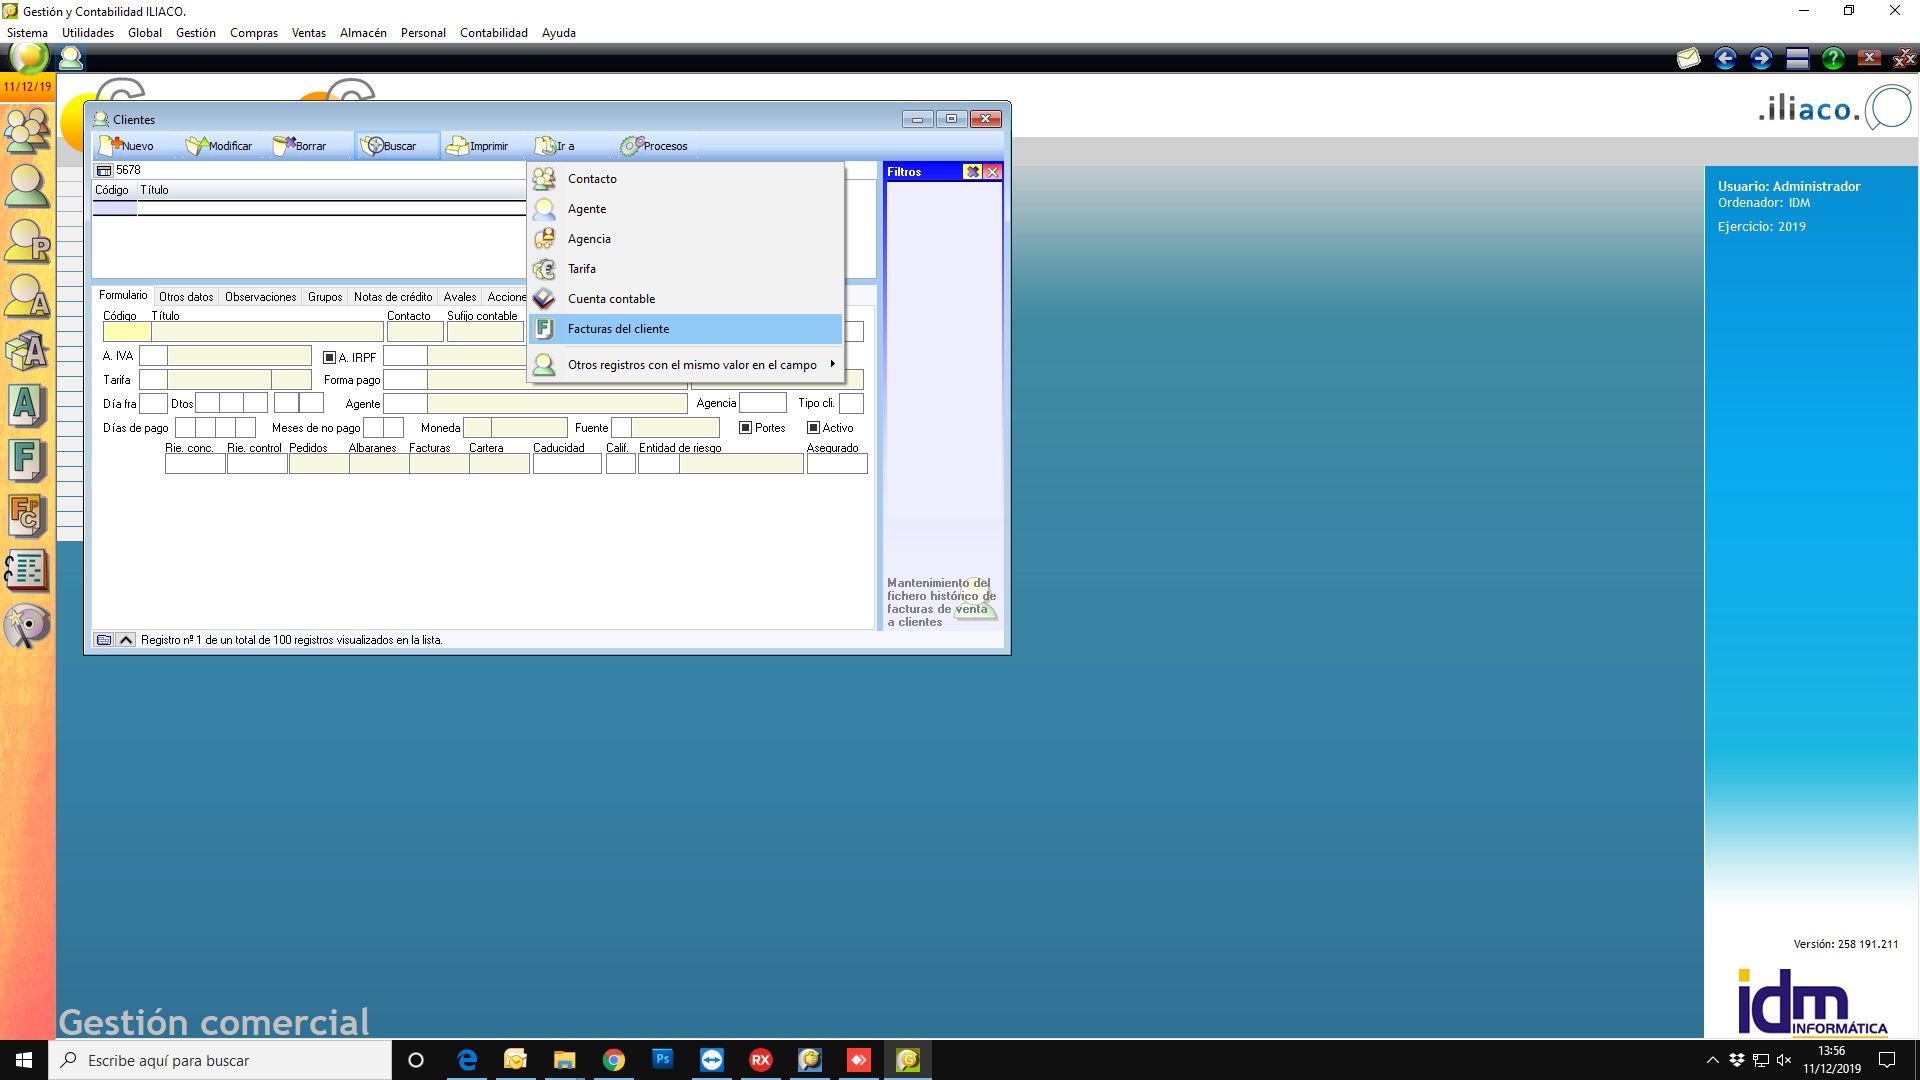Open the FpC document sidebar icon

click(27, 516)
